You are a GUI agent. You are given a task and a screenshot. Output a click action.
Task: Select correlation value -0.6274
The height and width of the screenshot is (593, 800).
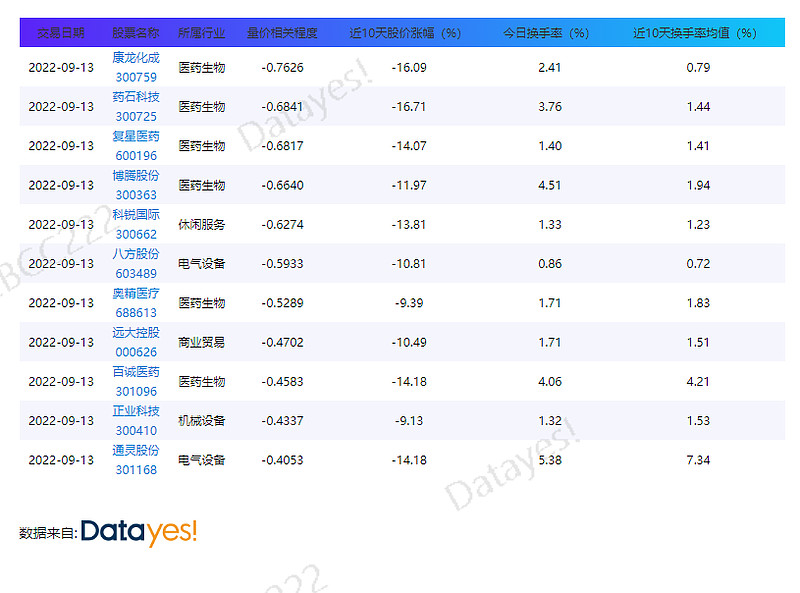point(282,225)
